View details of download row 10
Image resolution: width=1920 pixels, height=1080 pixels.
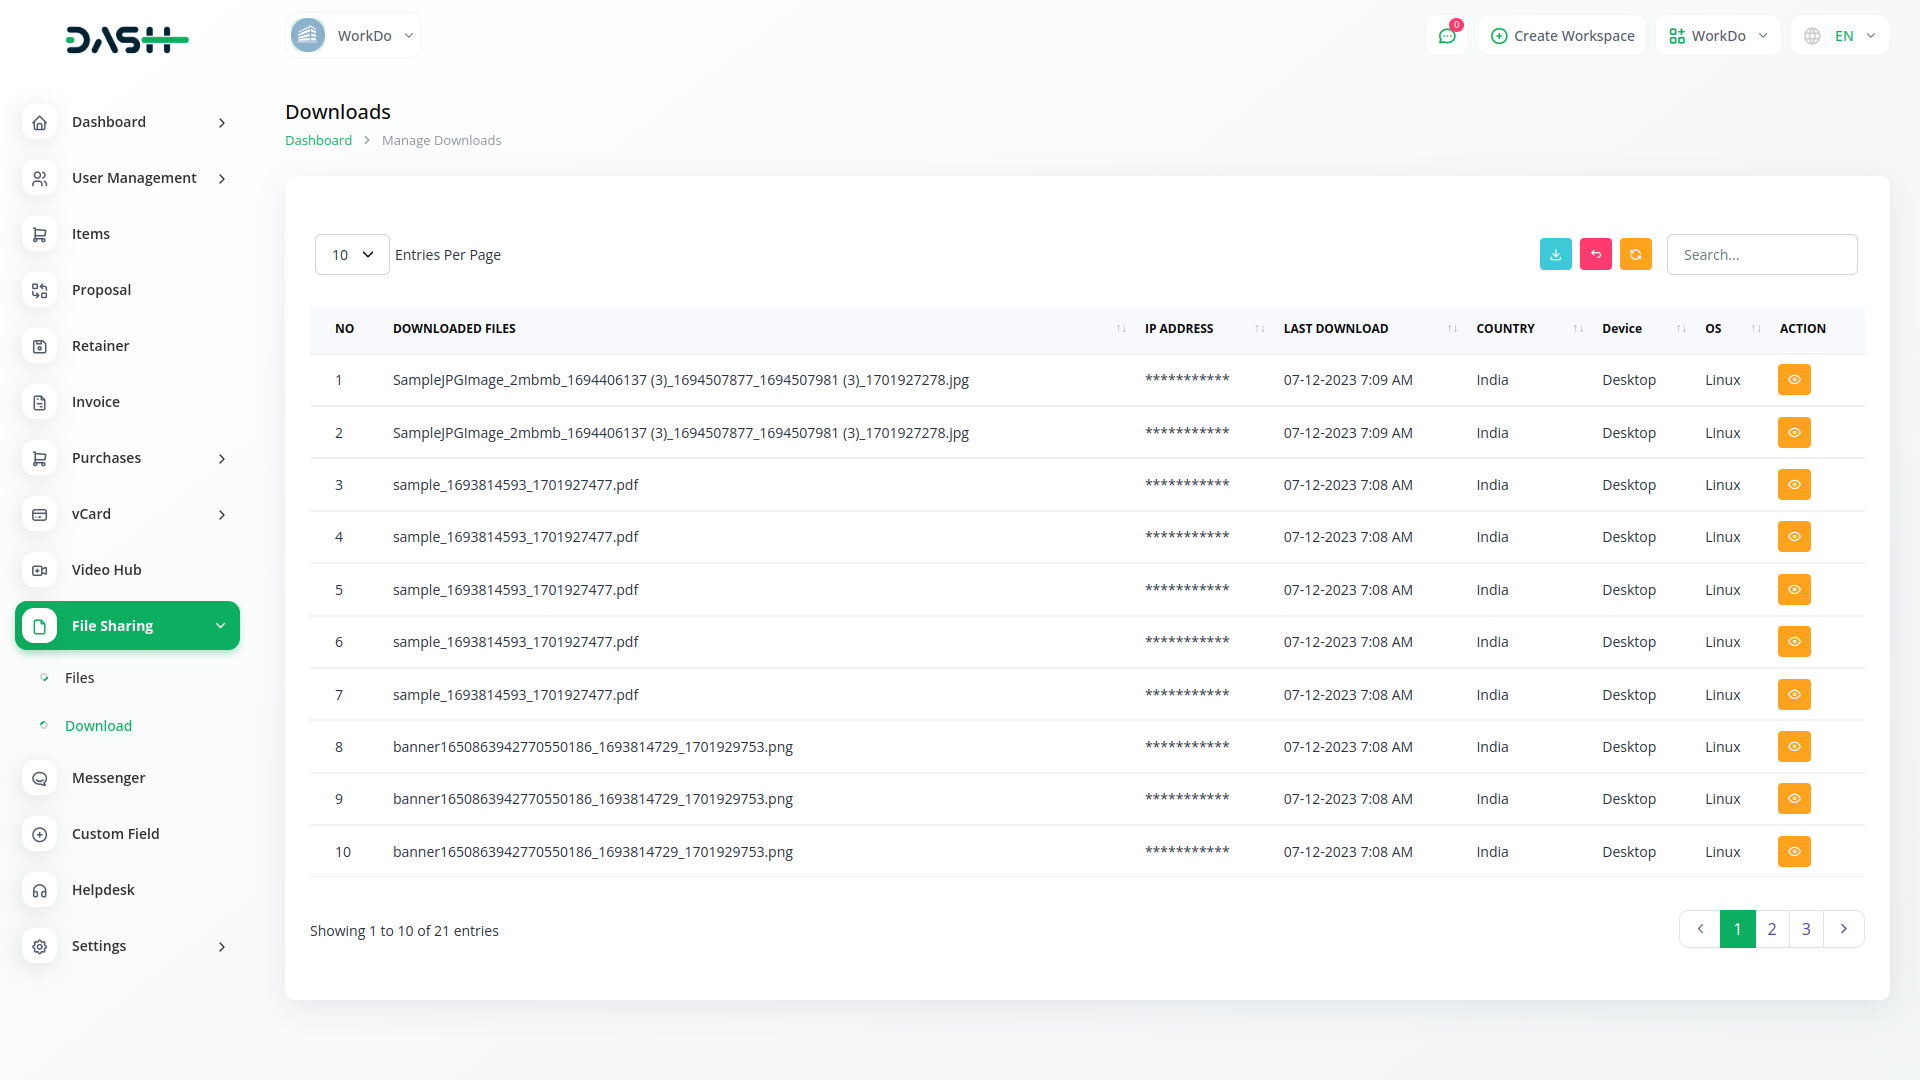click(1793, 852)
